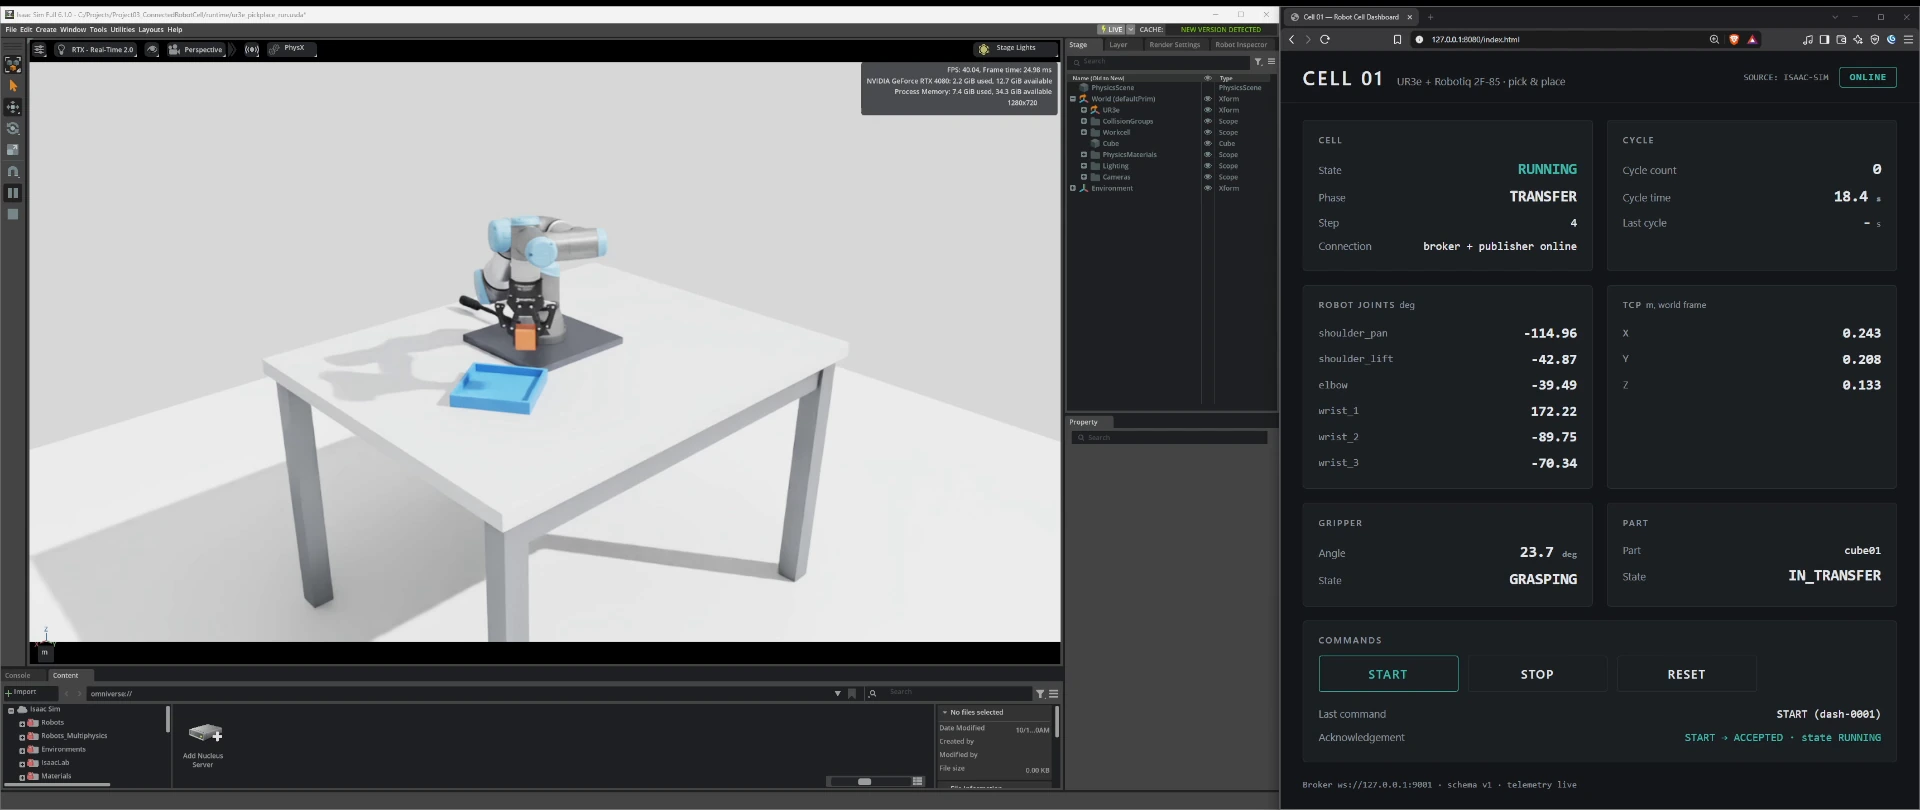
Task: Bookmark the dashboard page in browser
Action: [1397, 39]
